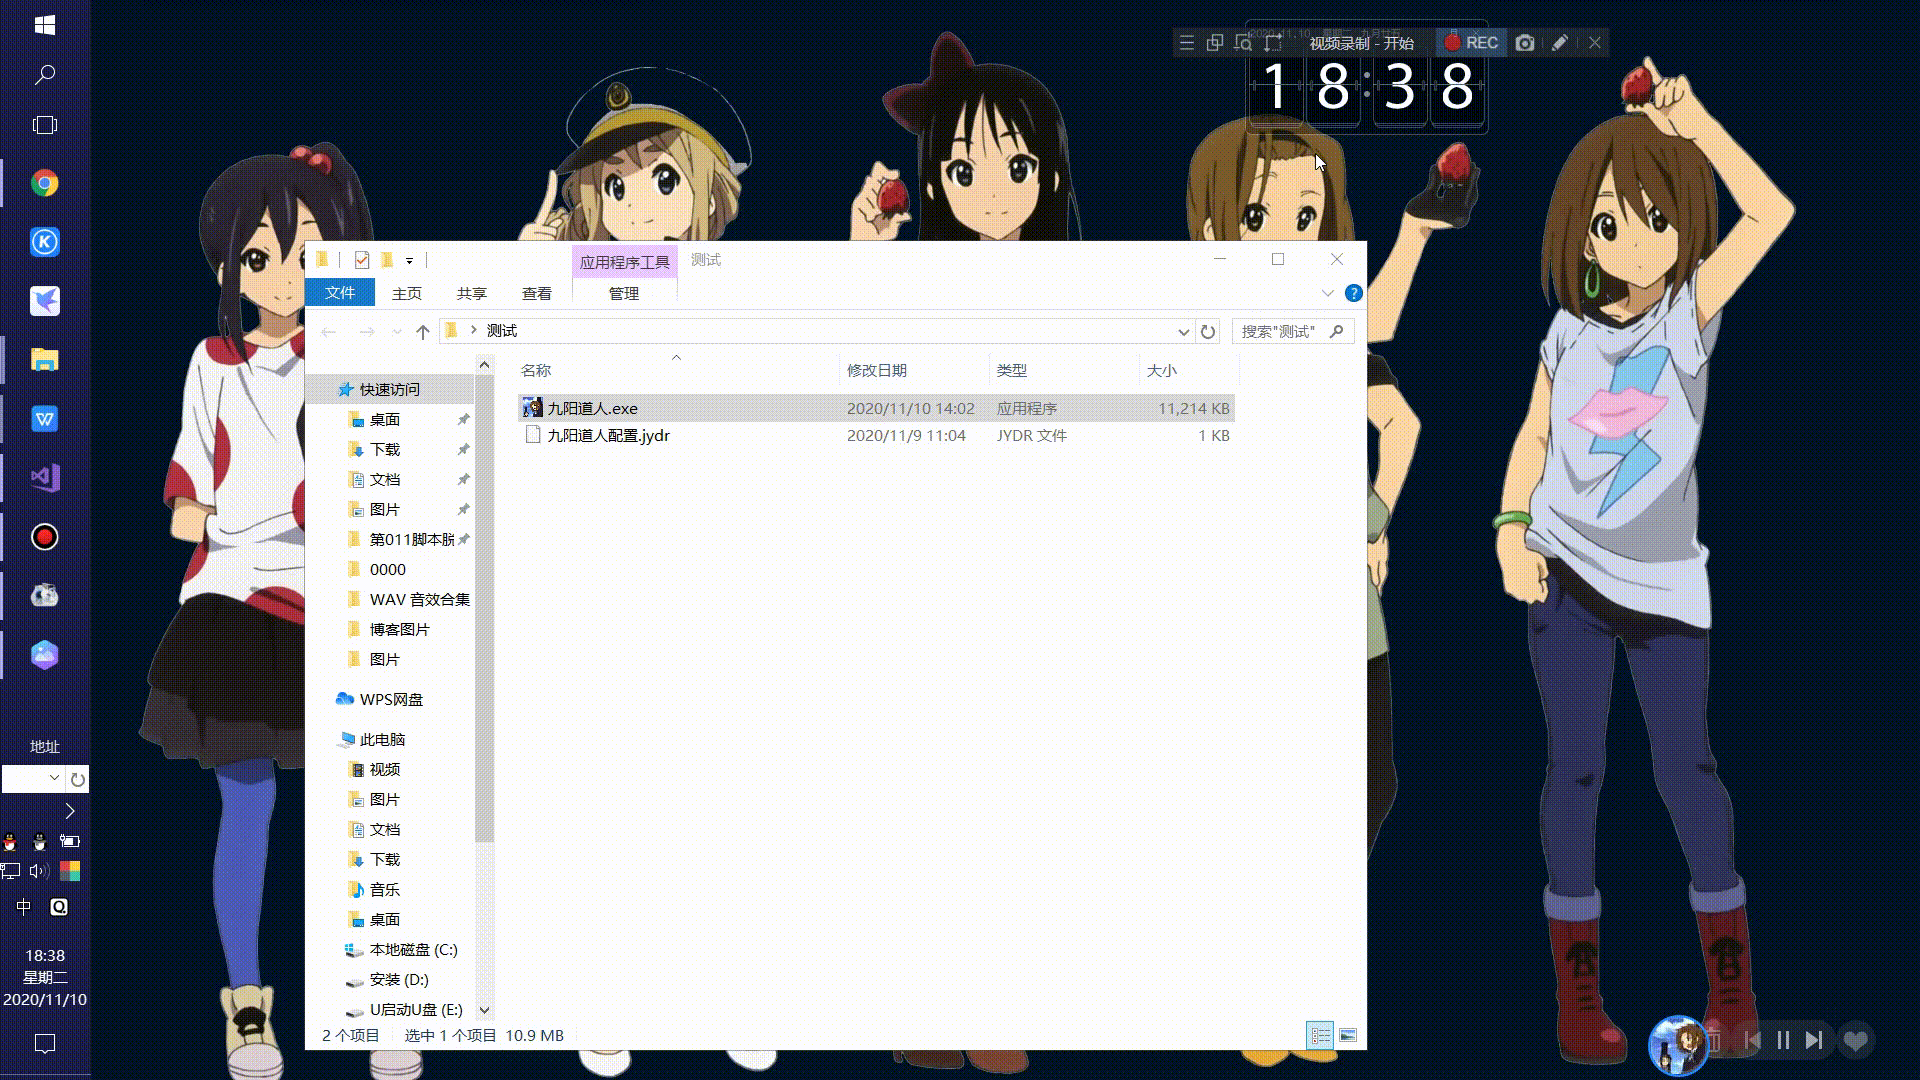Open the 管理 ribbon tab
The height and width of the screenshot is (1080, 1920).
624,293
